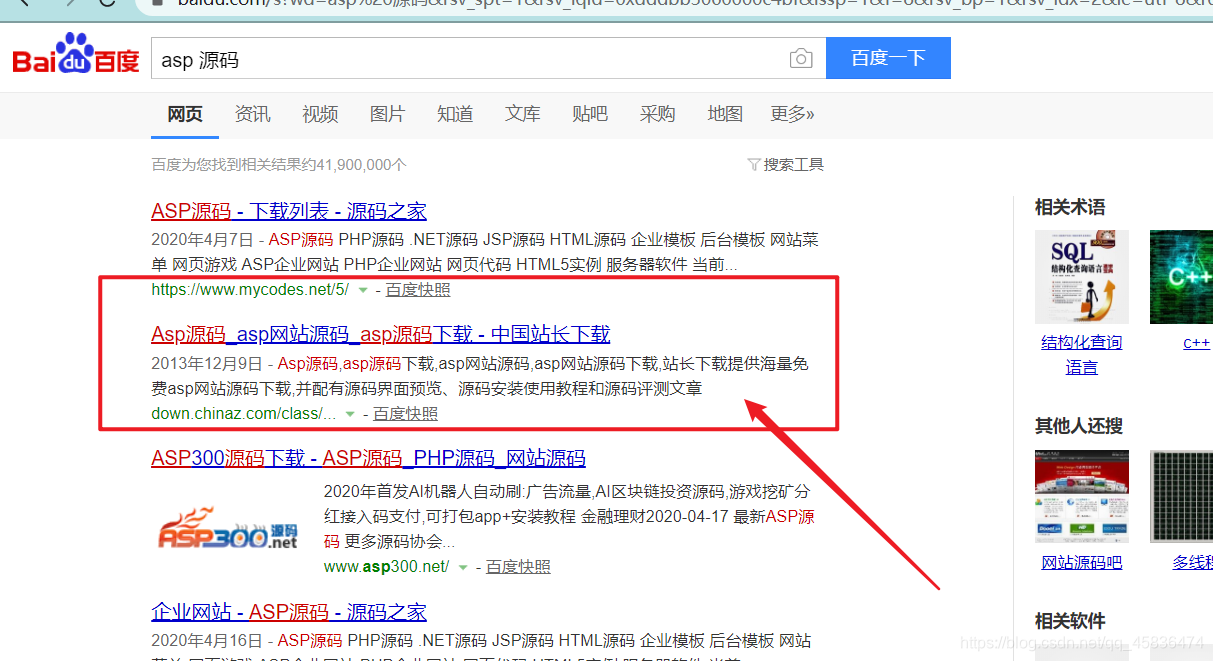1213x661 pixels.
Task: Click the down.chinaz.com/class/ URL
Action: coord(243,413)
